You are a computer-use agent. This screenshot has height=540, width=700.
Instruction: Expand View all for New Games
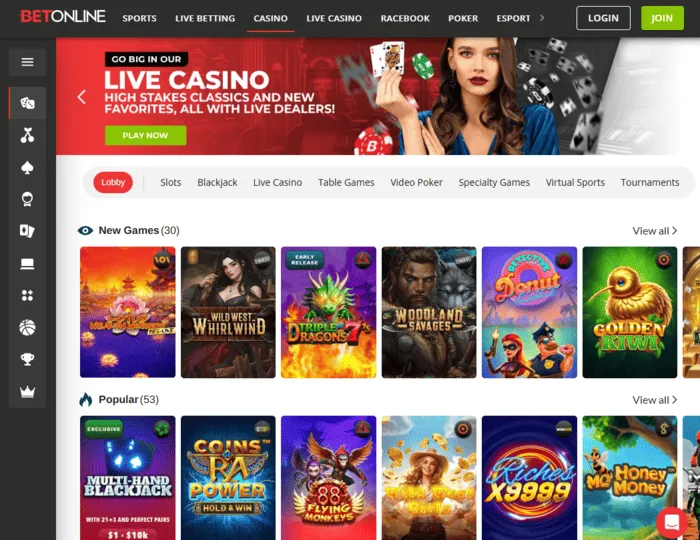pos(654,231)
